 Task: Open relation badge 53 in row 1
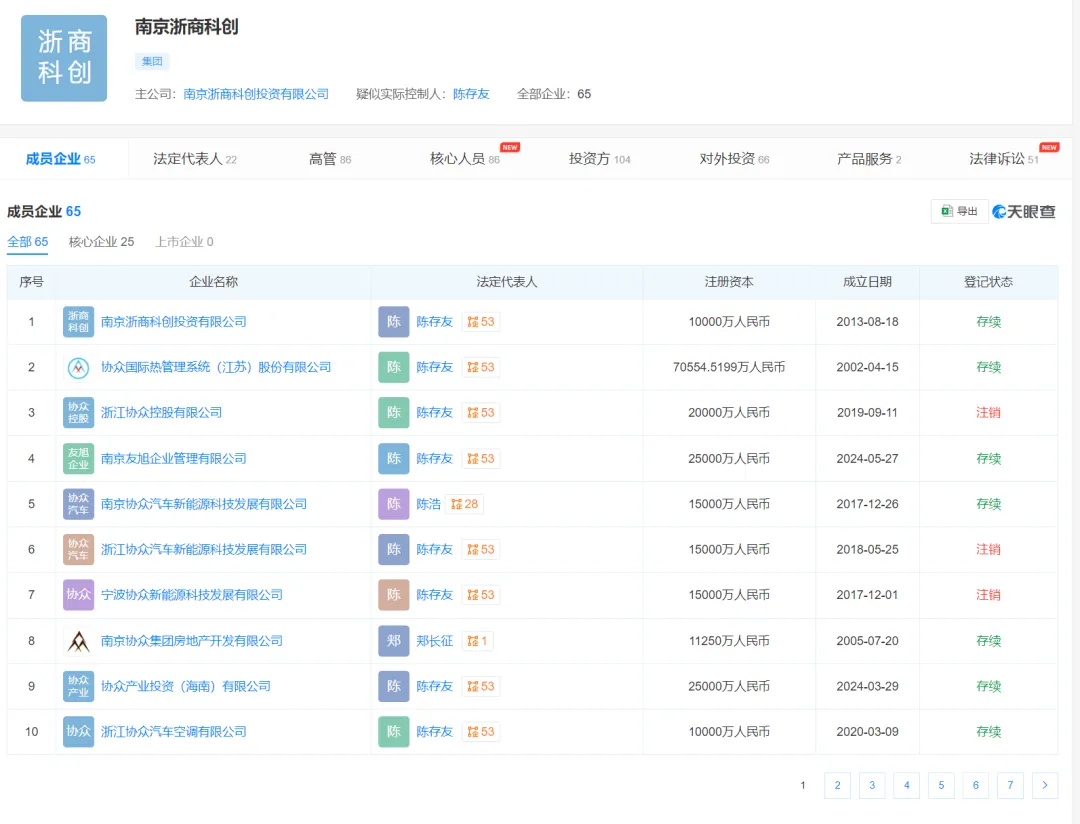point(481,322)
